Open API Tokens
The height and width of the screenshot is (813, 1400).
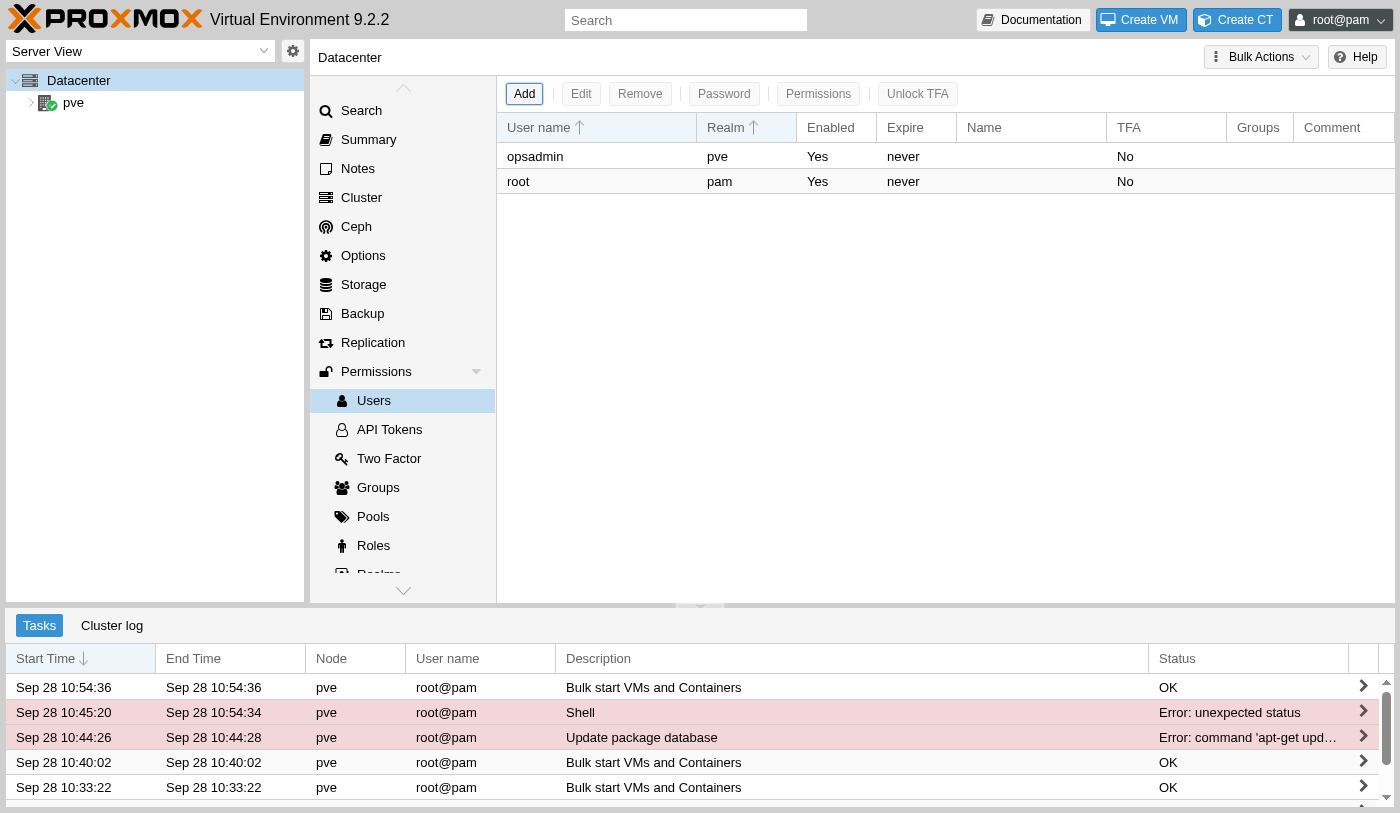pyautogui.click(x=402, y=430)
